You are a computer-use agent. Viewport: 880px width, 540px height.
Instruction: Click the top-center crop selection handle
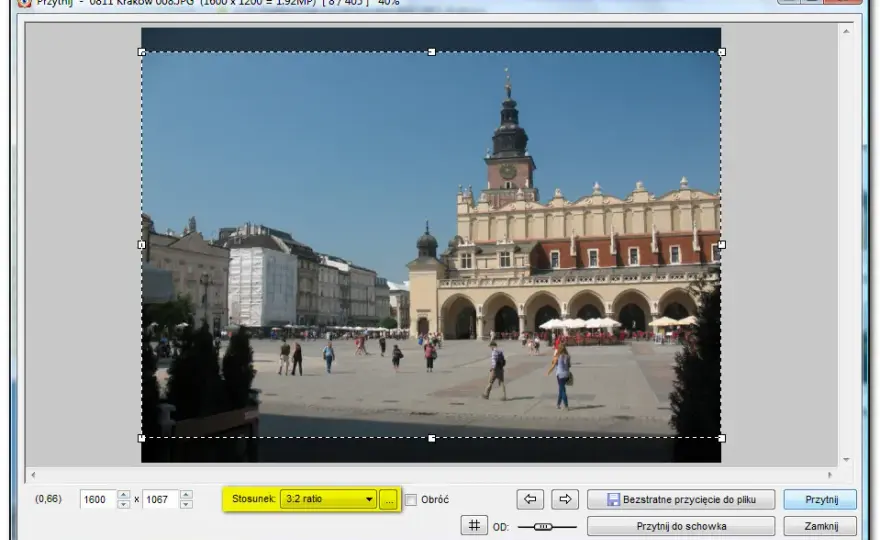(432, 52)
